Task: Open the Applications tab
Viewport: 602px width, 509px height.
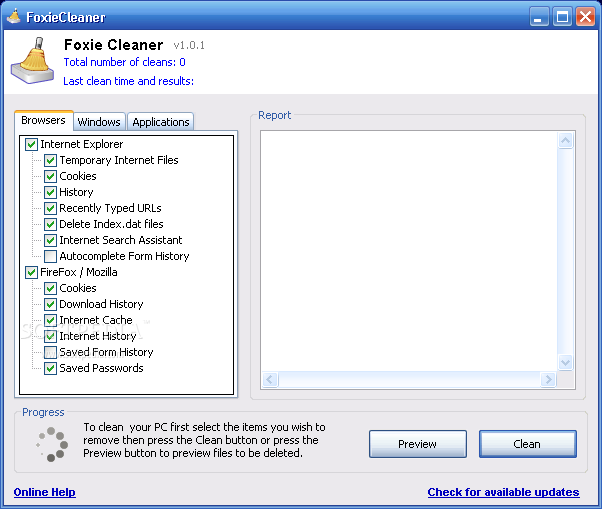Action: coord(160,122)
